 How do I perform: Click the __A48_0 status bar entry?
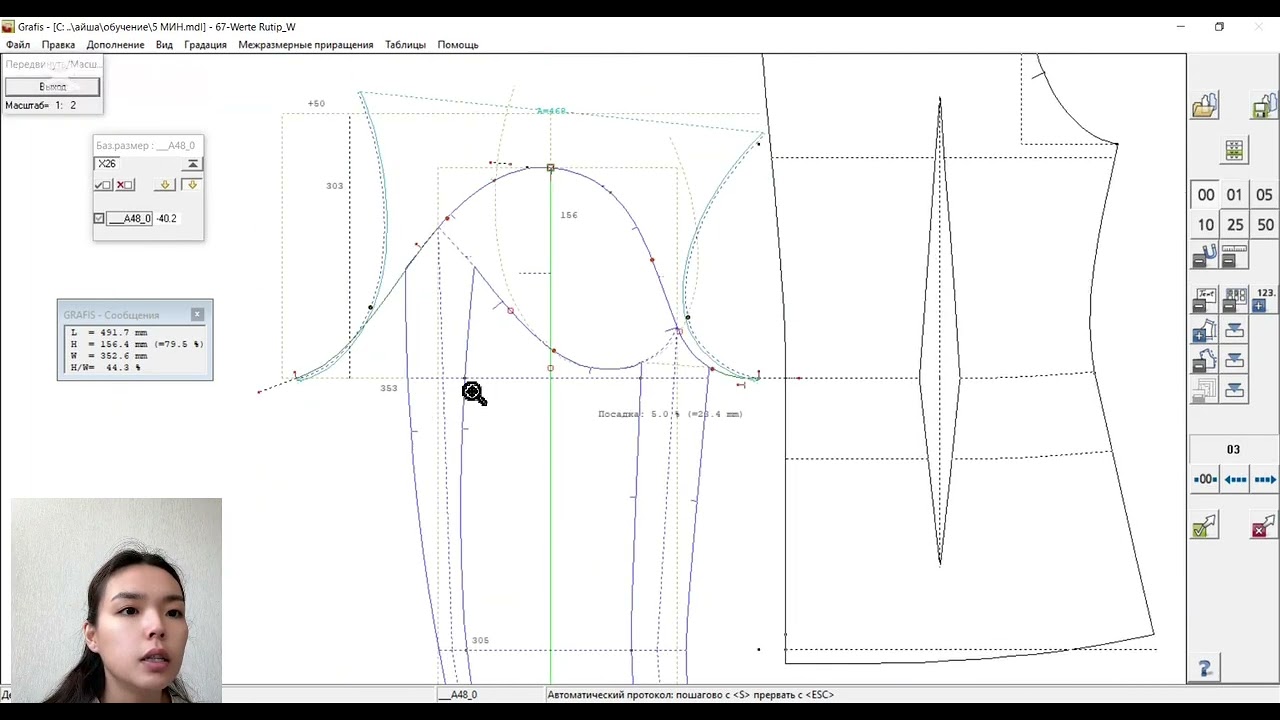click(458, 694)
